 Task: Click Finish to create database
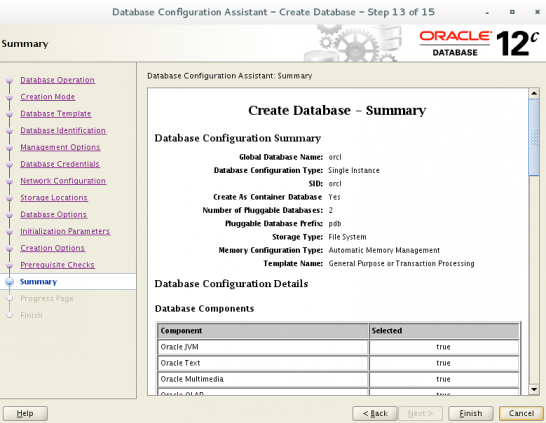471,413
